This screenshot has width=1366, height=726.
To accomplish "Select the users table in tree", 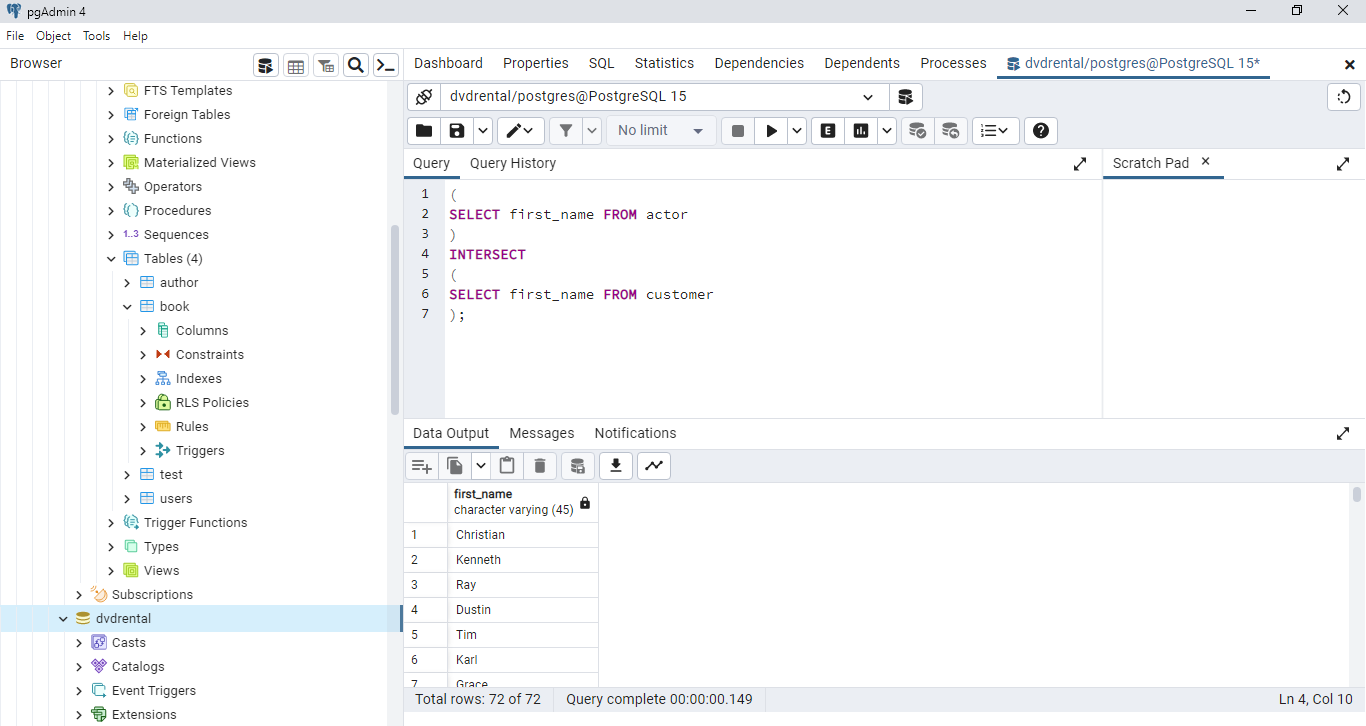I will tap(176, 499).
